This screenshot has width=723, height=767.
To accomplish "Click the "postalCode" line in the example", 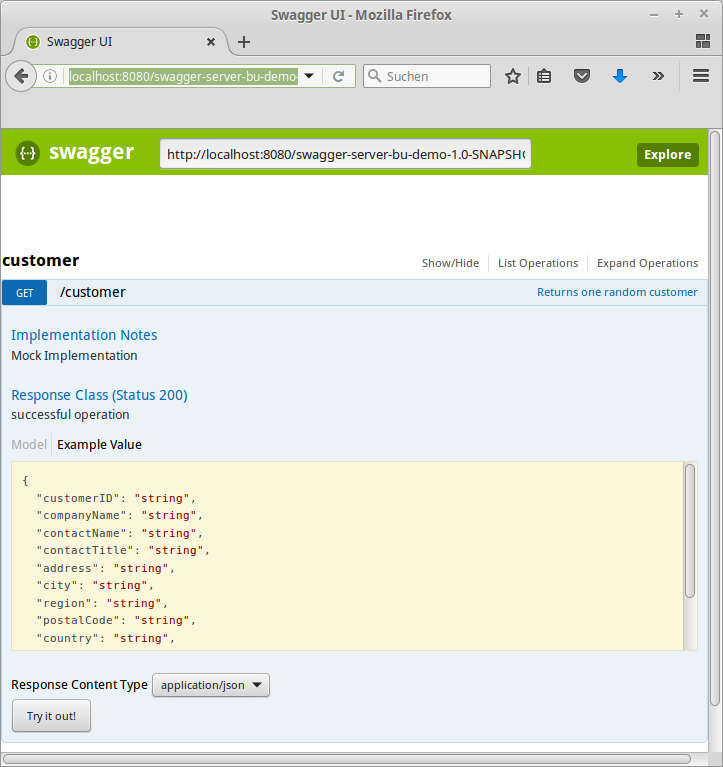I will 116,620.
